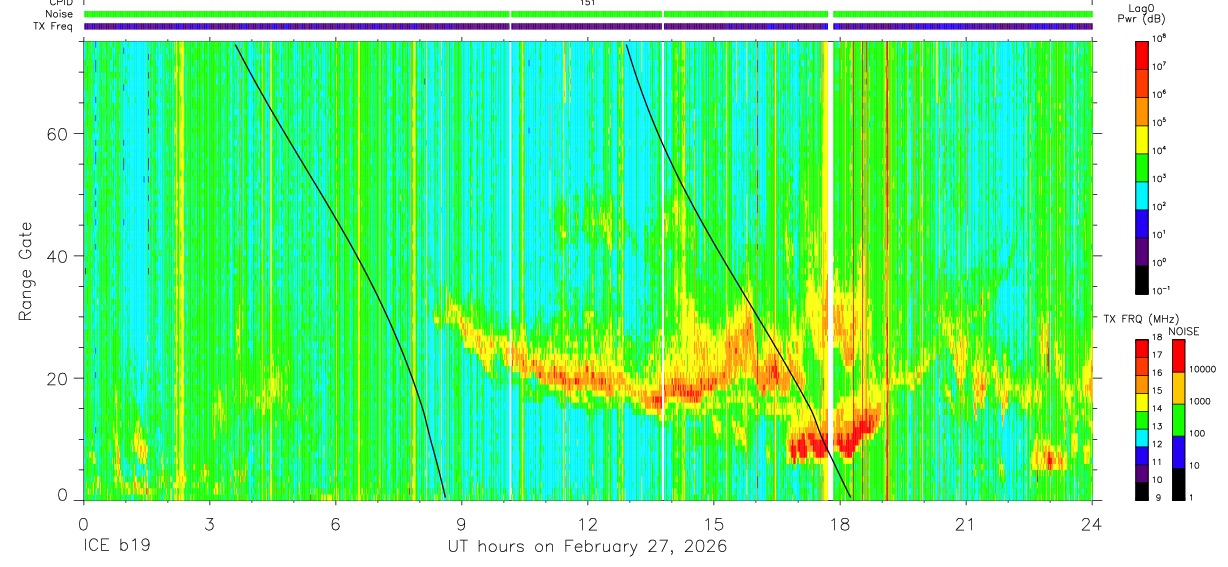The width and height of the screenshot is (1228, 567).
Task: Click the black TX FRQ swatch between 9 and 10
Action: 1142,491
